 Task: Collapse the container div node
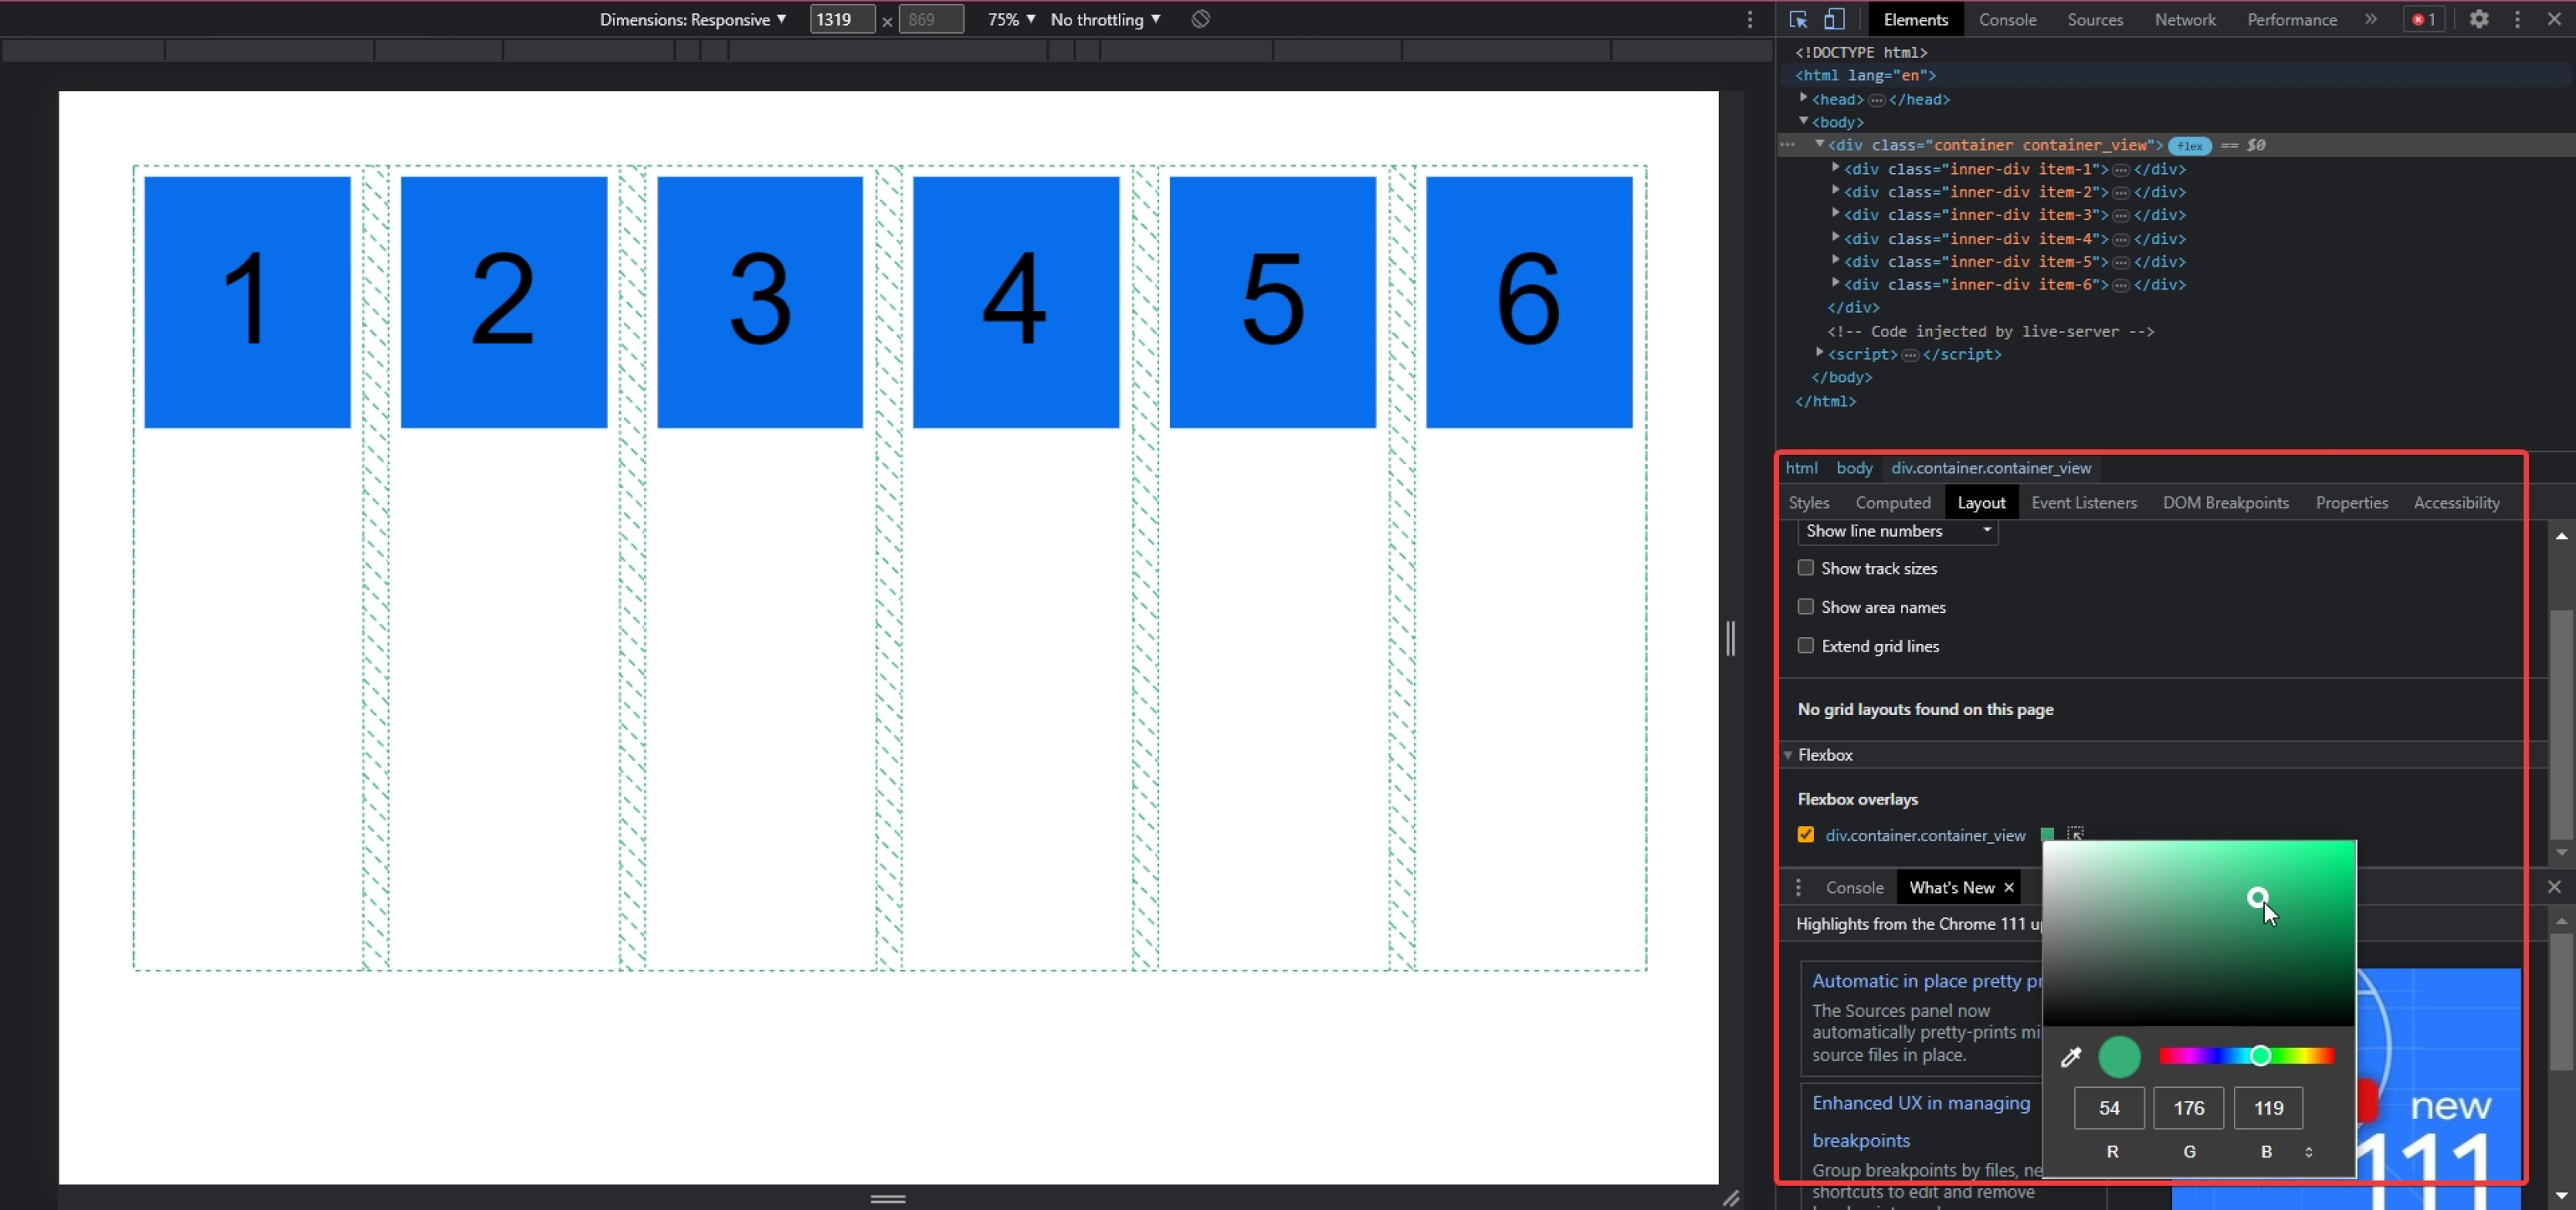coord(1819,144)
